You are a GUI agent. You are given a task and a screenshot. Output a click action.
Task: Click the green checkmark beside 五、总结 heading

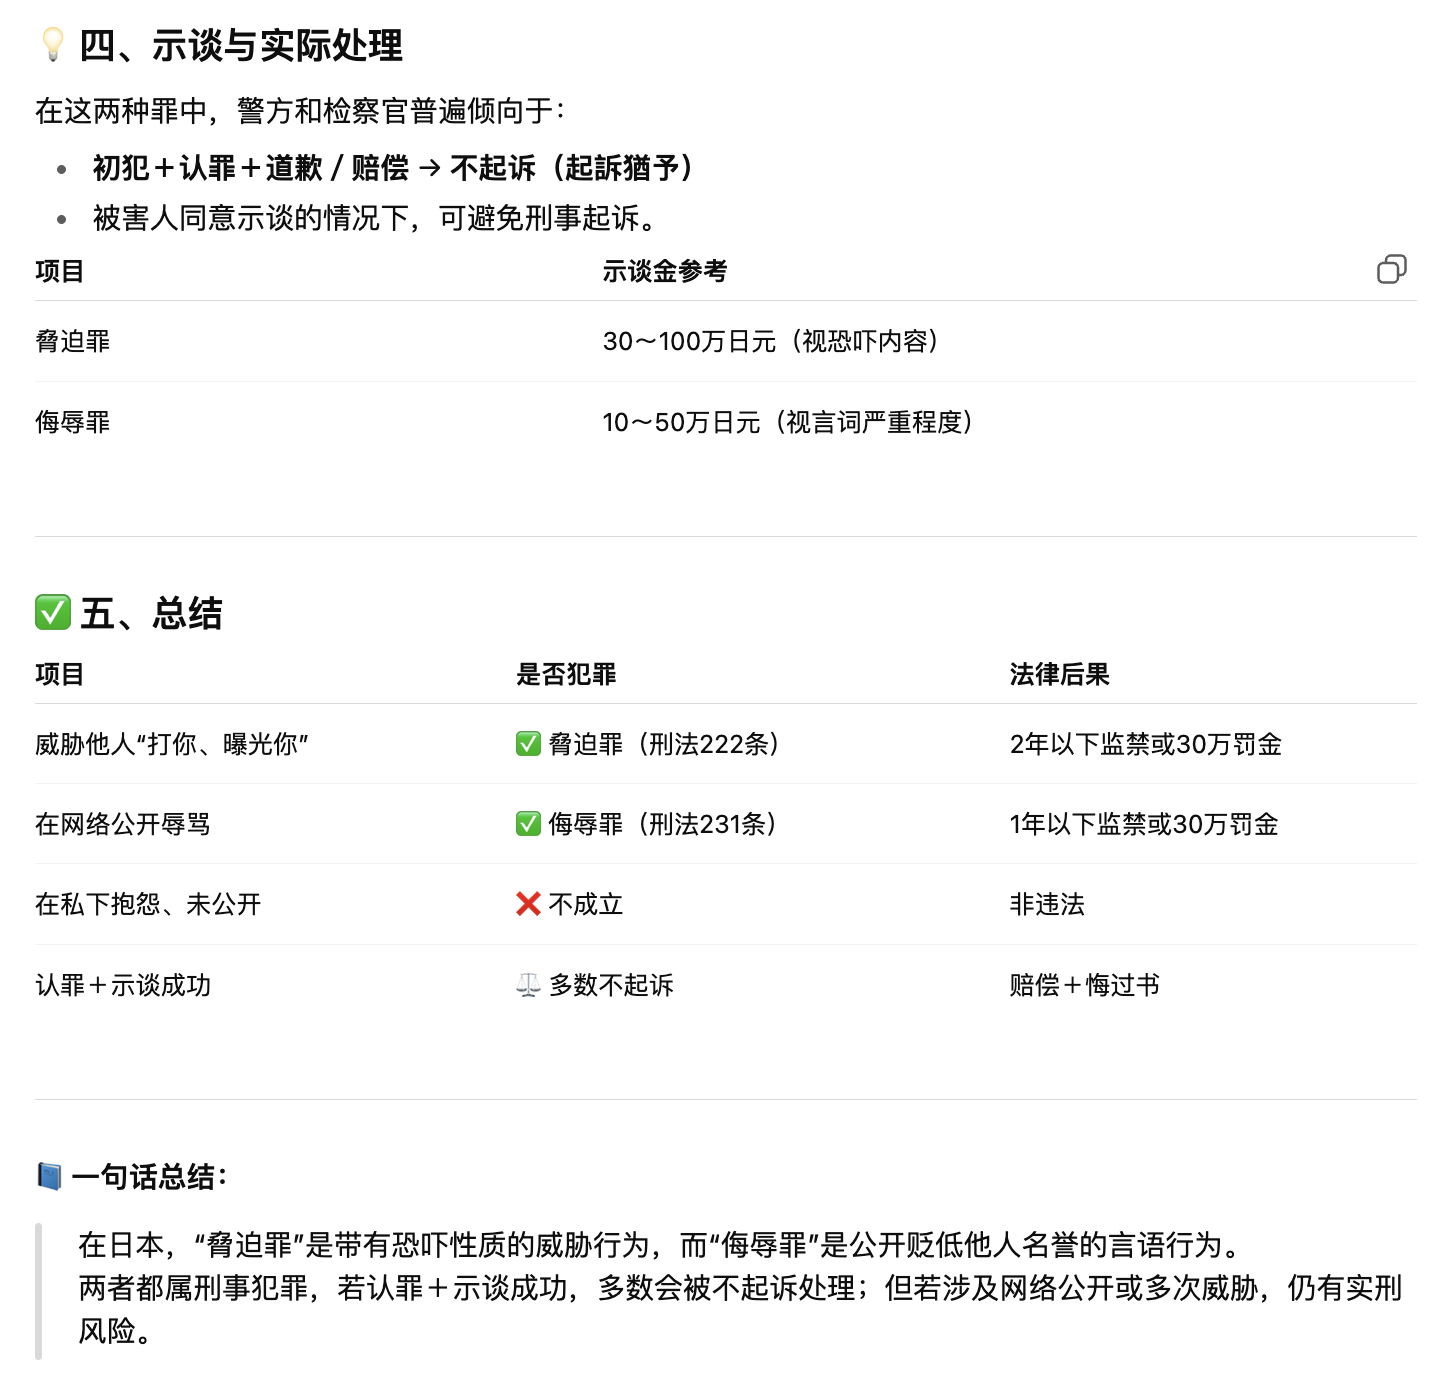click(53, 612)
